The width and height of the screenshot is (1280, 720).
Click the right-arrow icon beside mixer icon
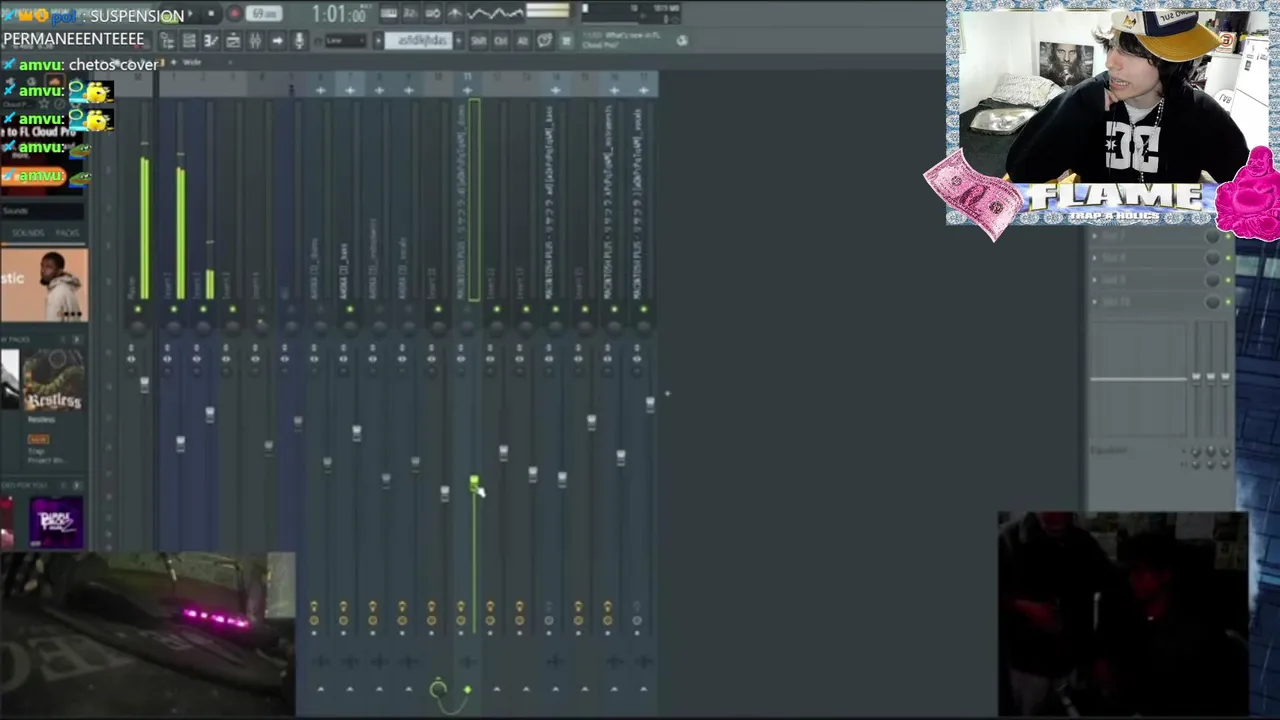pyautogui.click(x=278, y=40)
